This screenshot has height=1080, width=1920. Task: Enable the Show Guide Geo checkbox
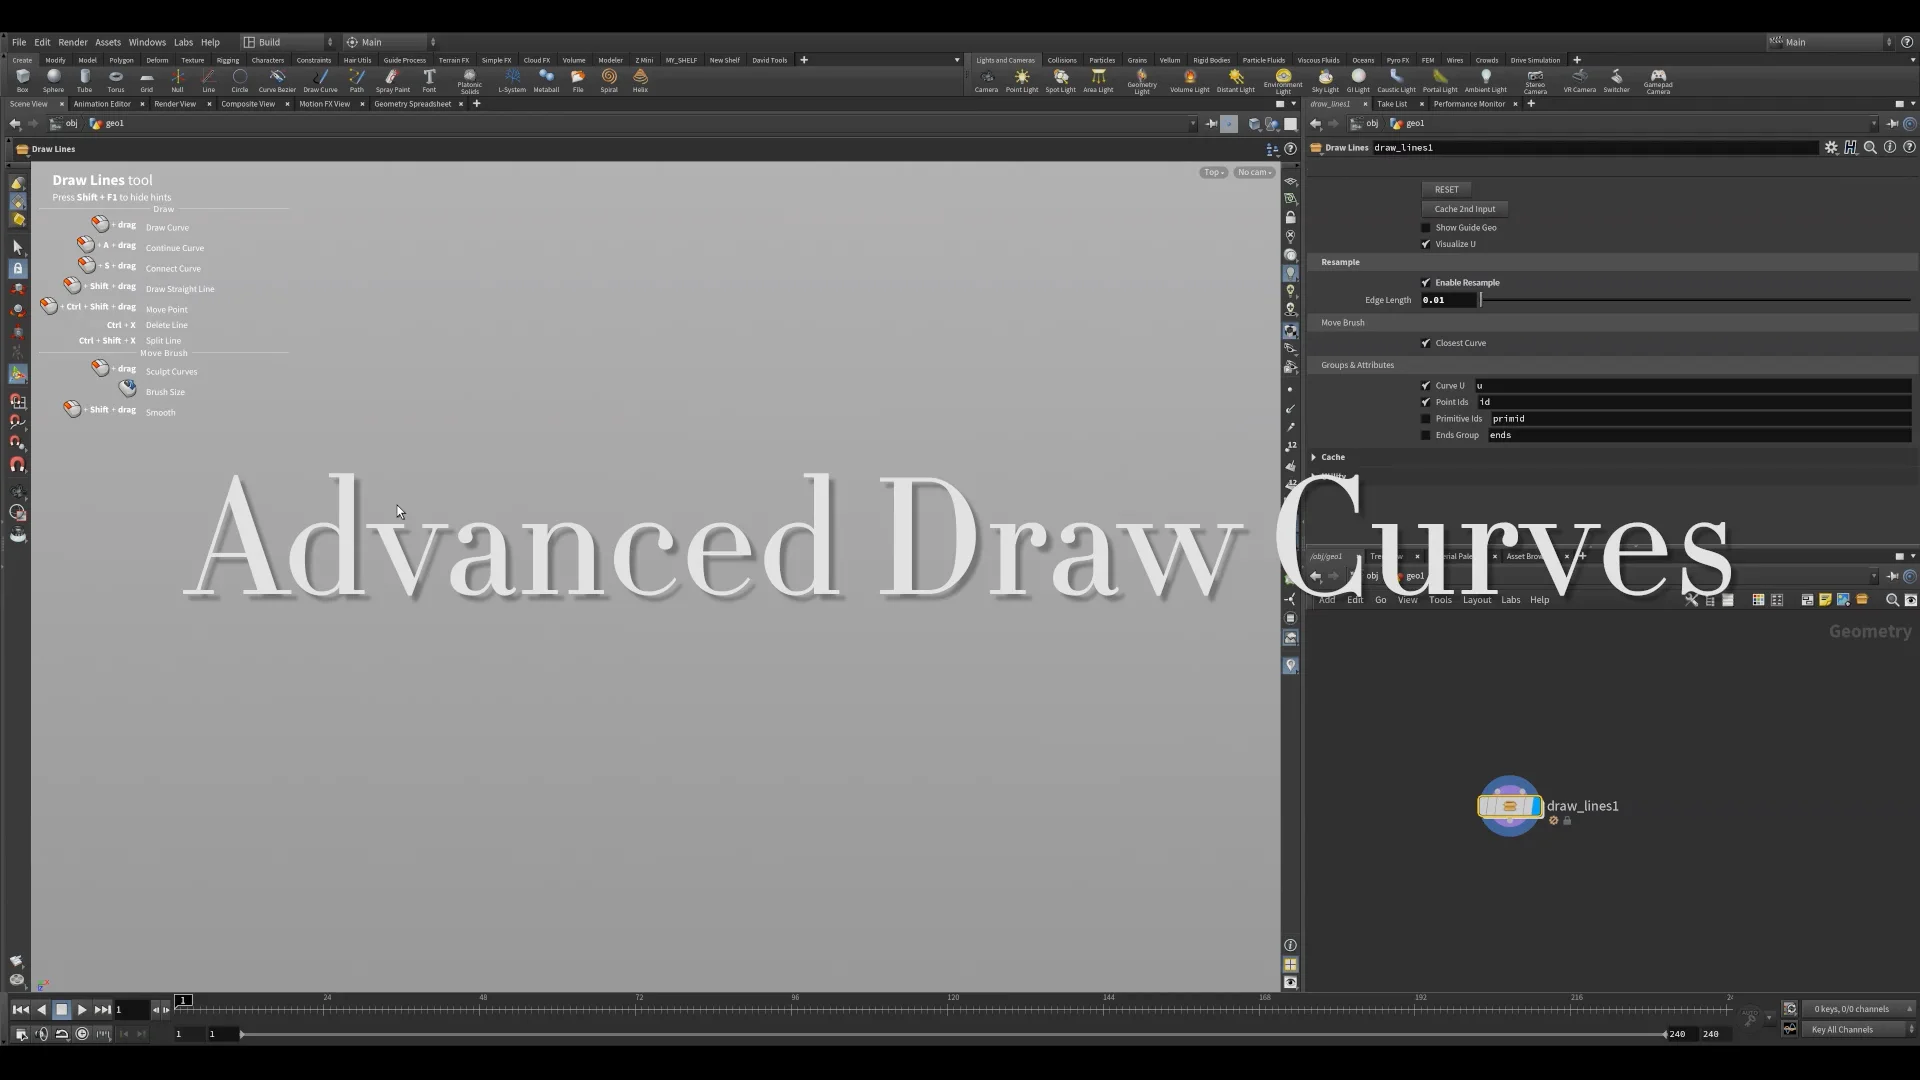click(x=1425, y=227)
